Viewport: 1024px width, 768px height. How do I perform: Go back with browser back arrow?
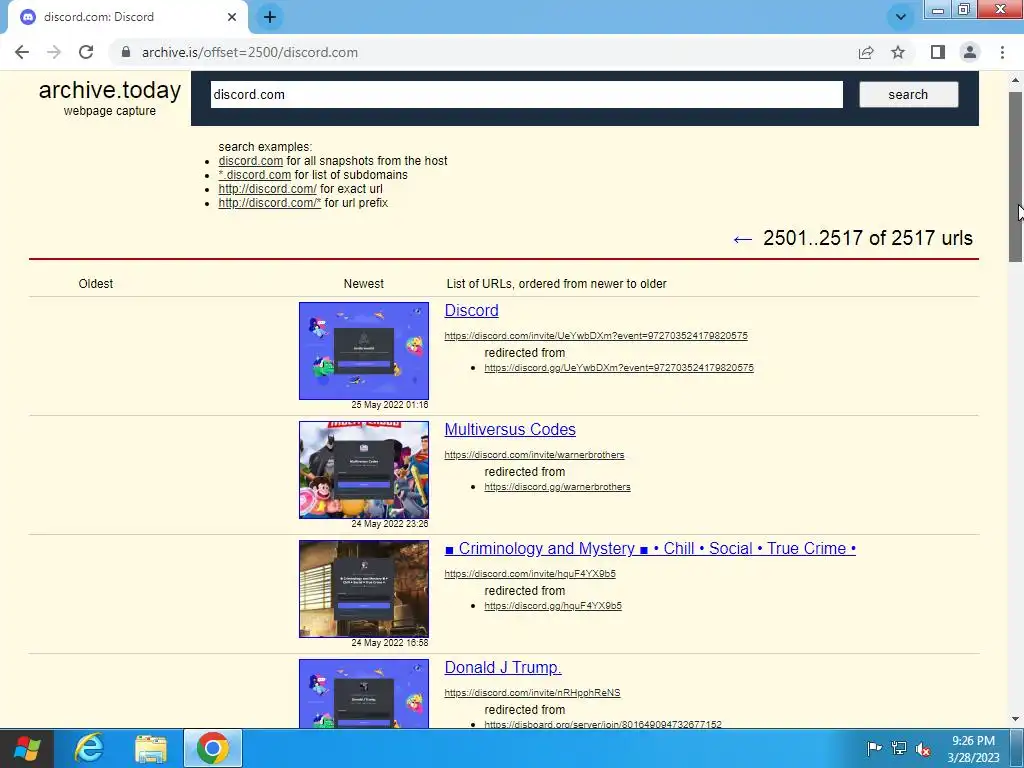tap(22, 52)
